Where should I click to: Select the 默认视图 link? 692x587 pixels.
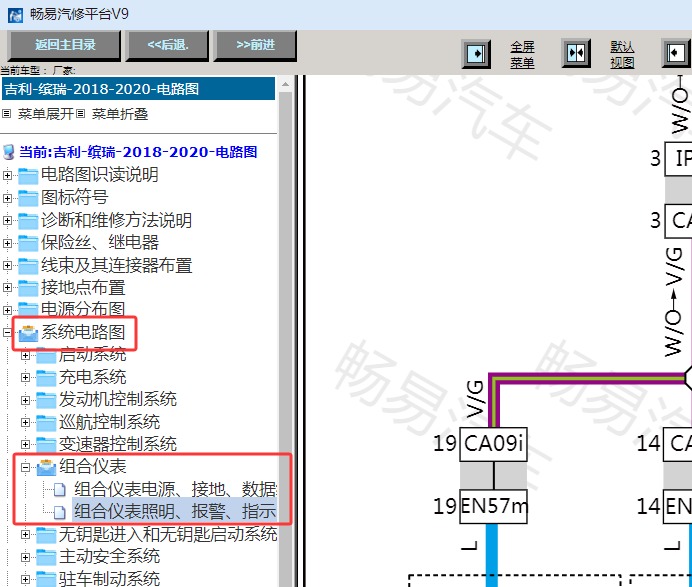pyautogui.click(x=622, y=55)
